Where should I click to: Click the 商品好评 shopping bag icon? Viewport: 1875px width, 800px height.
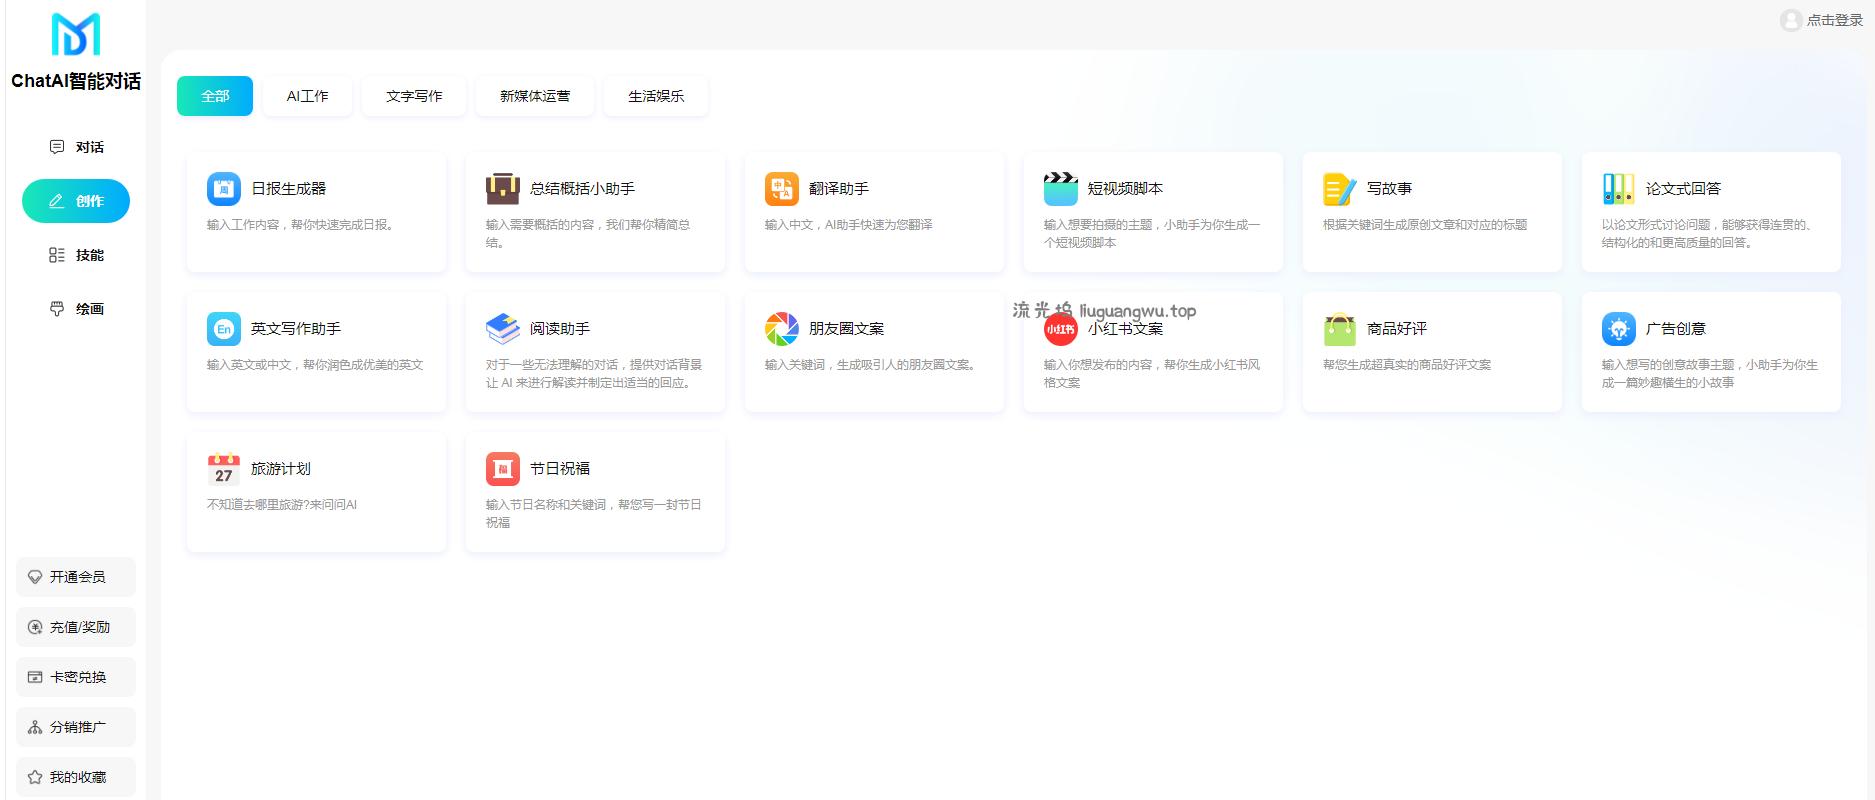1340,328
